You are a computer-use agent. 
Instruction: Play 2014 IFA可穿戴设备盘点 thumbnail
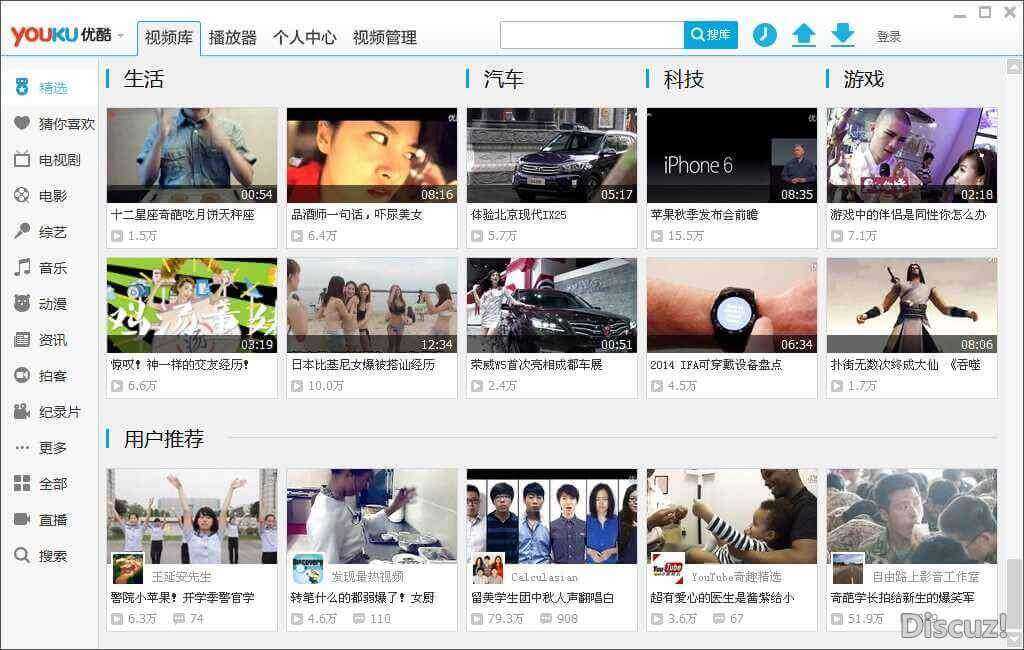[731, 305]
